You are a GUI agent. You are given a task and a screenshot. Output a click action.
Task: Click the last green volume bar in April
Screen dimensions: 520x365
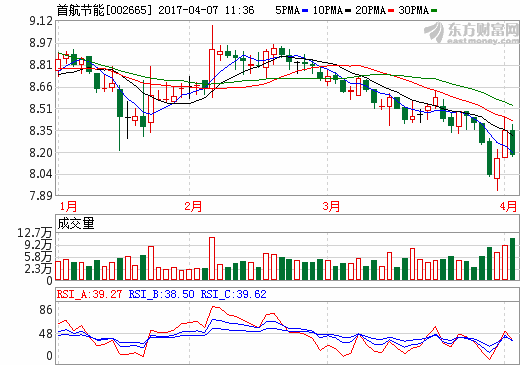coord(513,259)
